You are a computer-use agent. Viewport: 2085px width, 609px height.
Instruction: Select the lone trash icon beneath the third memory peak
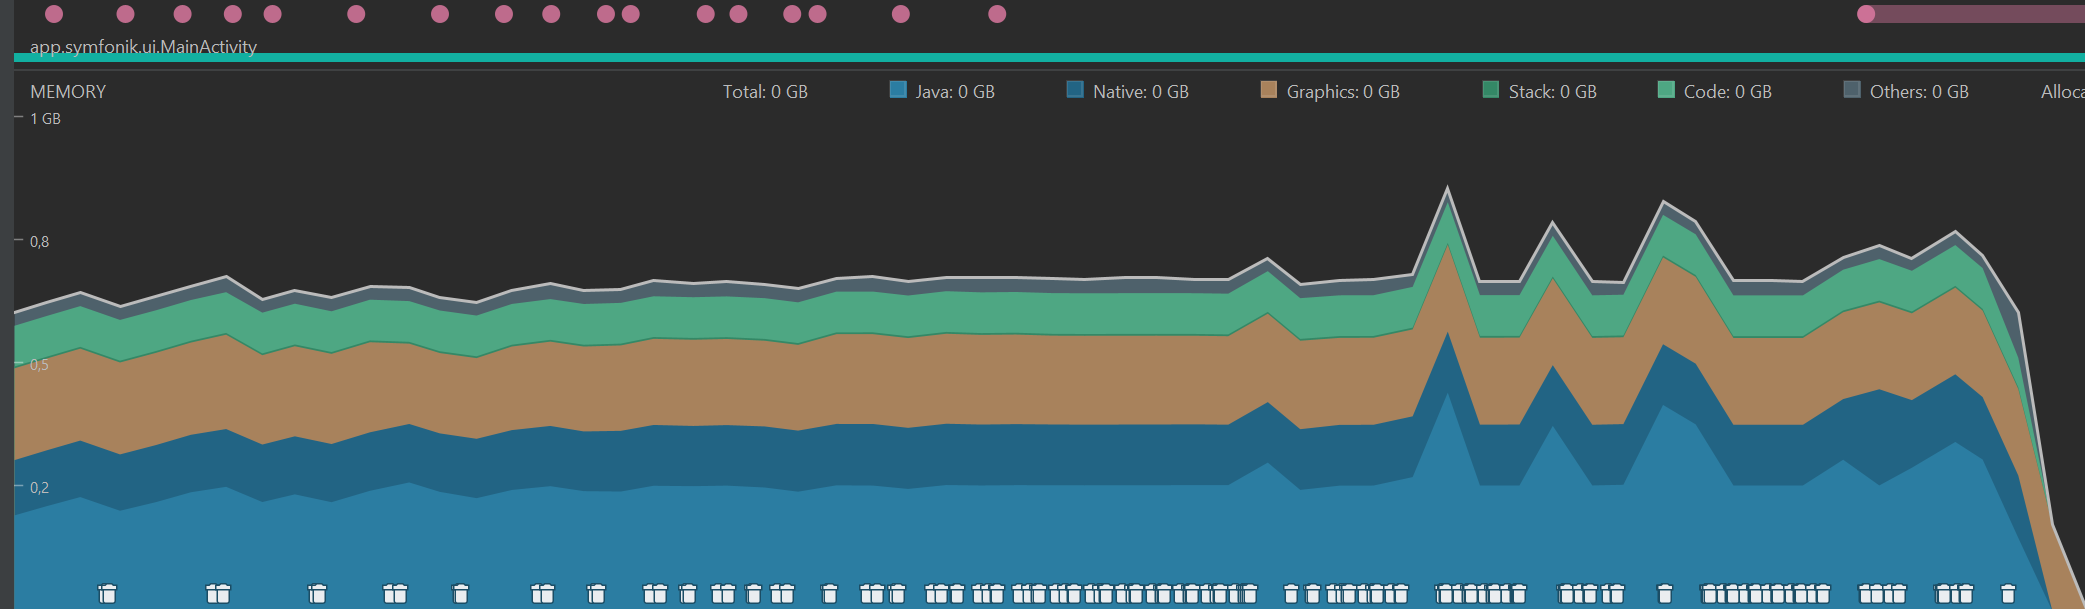click(1665, 594)
